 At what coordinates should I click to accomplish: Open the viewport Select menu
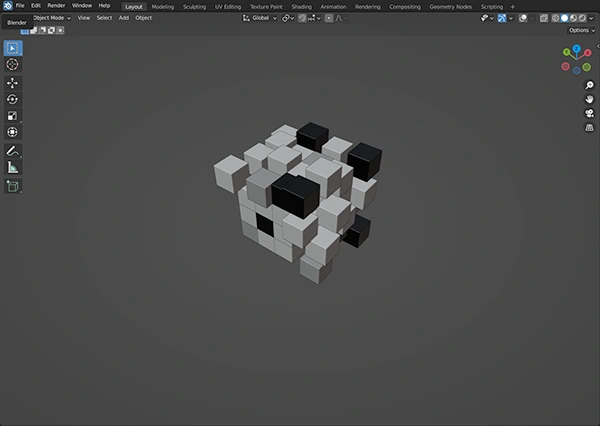click(104, 18)
